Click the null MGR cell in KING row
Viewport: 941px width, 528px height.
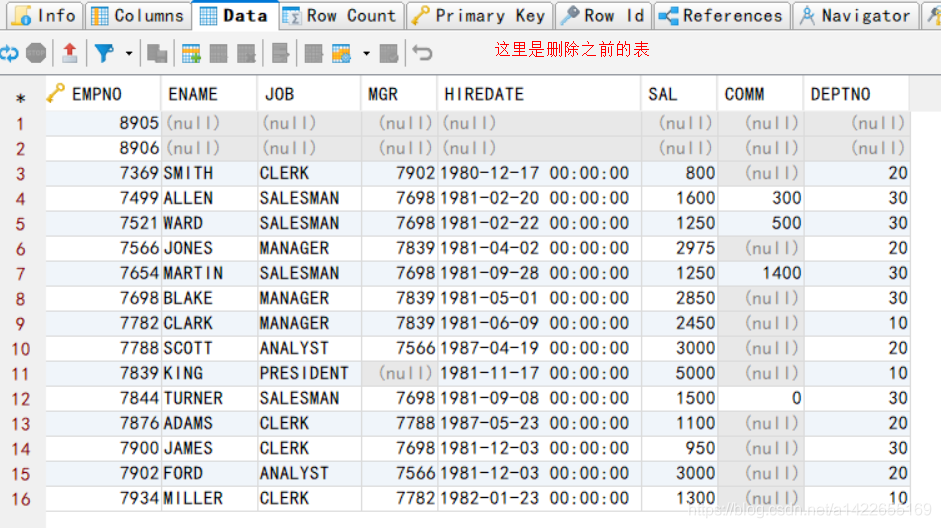coord(400,373)
